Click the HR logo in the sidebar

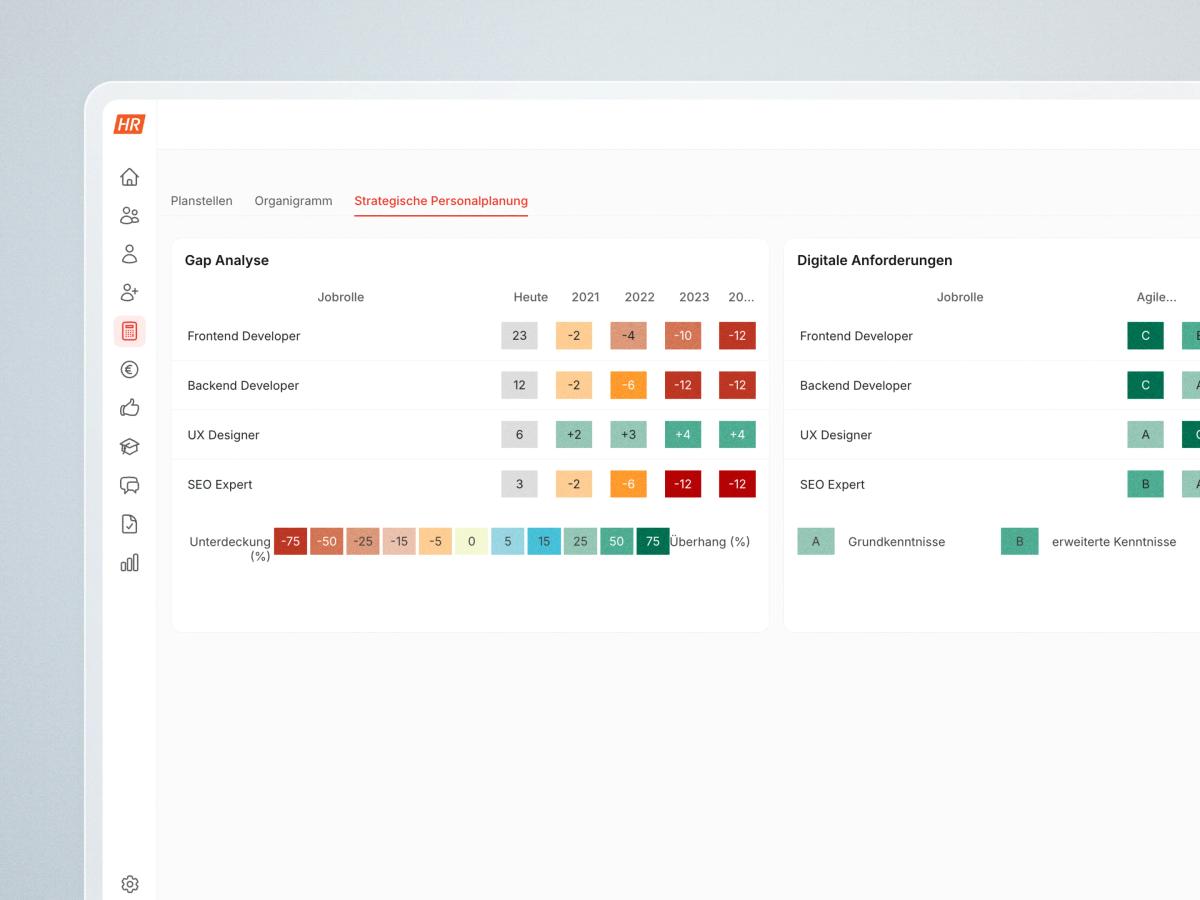point(129,124)
